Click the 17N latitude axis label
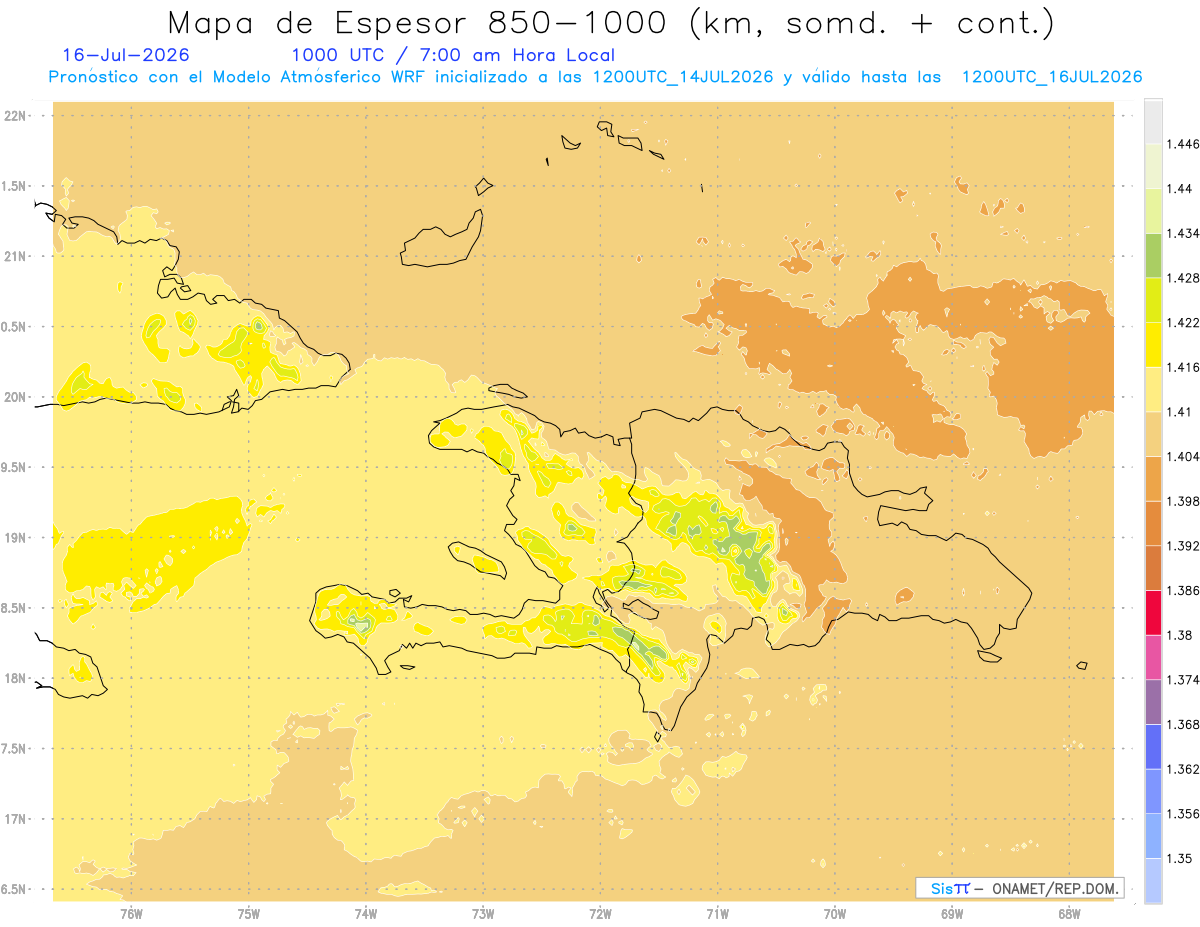This screenshot has width=1200, height=927. (x=16, y=820)
